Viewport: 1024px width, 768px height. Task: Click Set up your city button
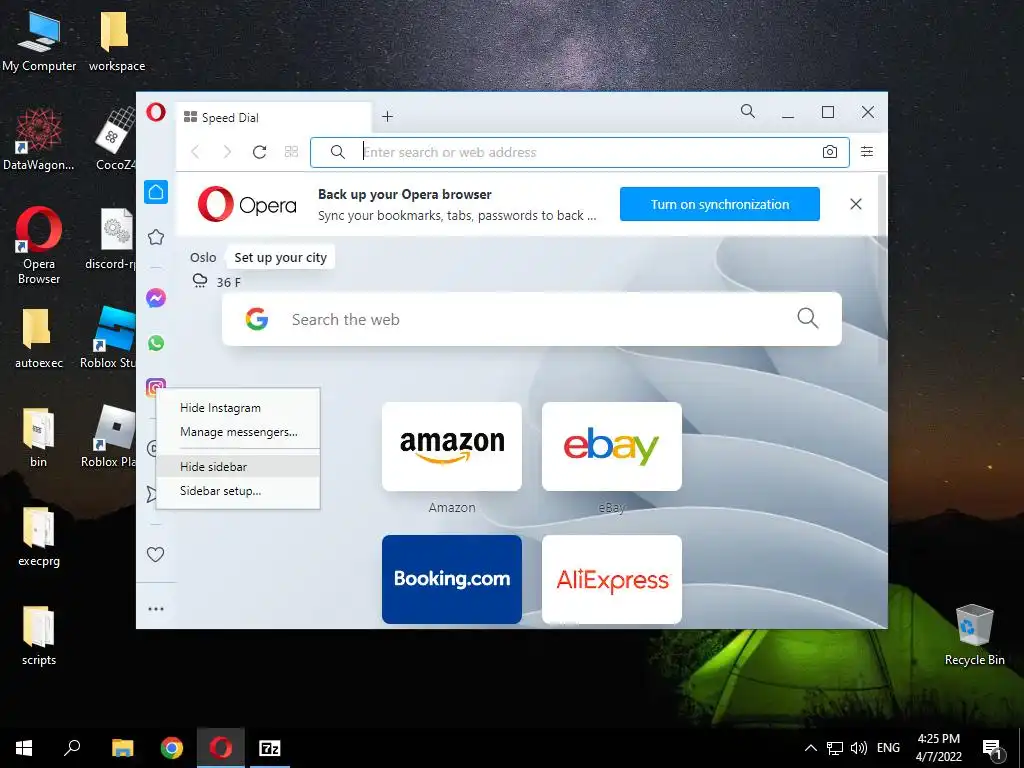280,257
